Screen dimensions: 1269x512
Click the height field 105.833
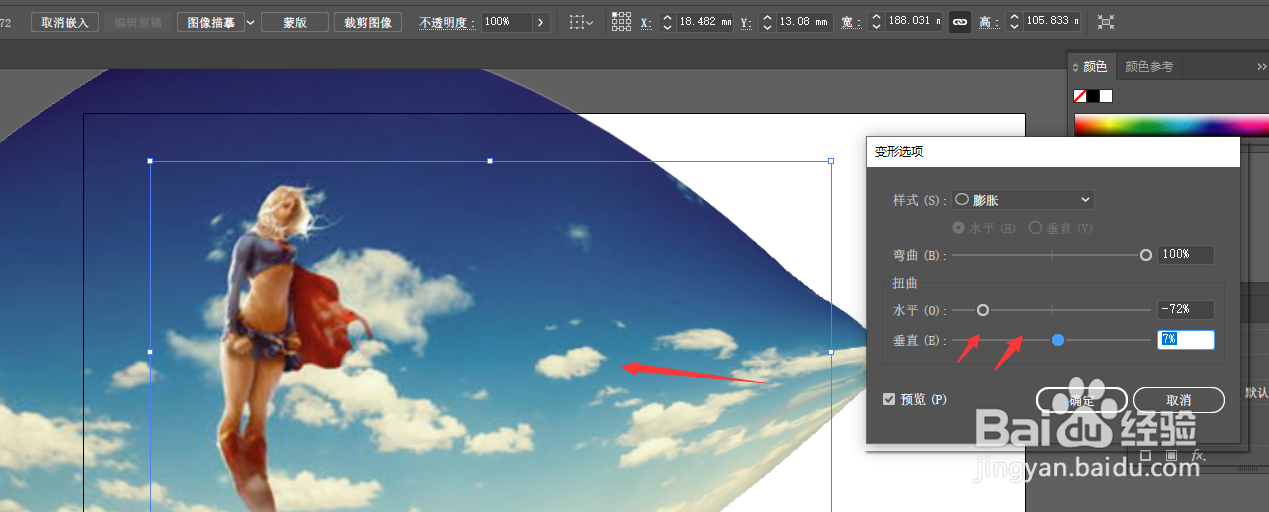[x=1052, y=22]
